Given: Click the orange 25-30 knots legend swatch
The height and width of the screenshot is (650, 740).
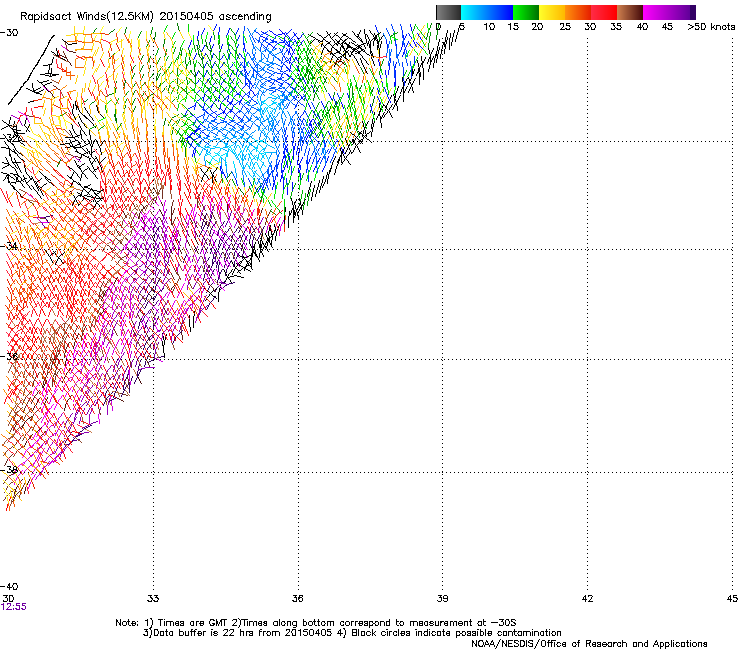Looking at the screenshot, I should pyautogui.click(x=578, y=12).
